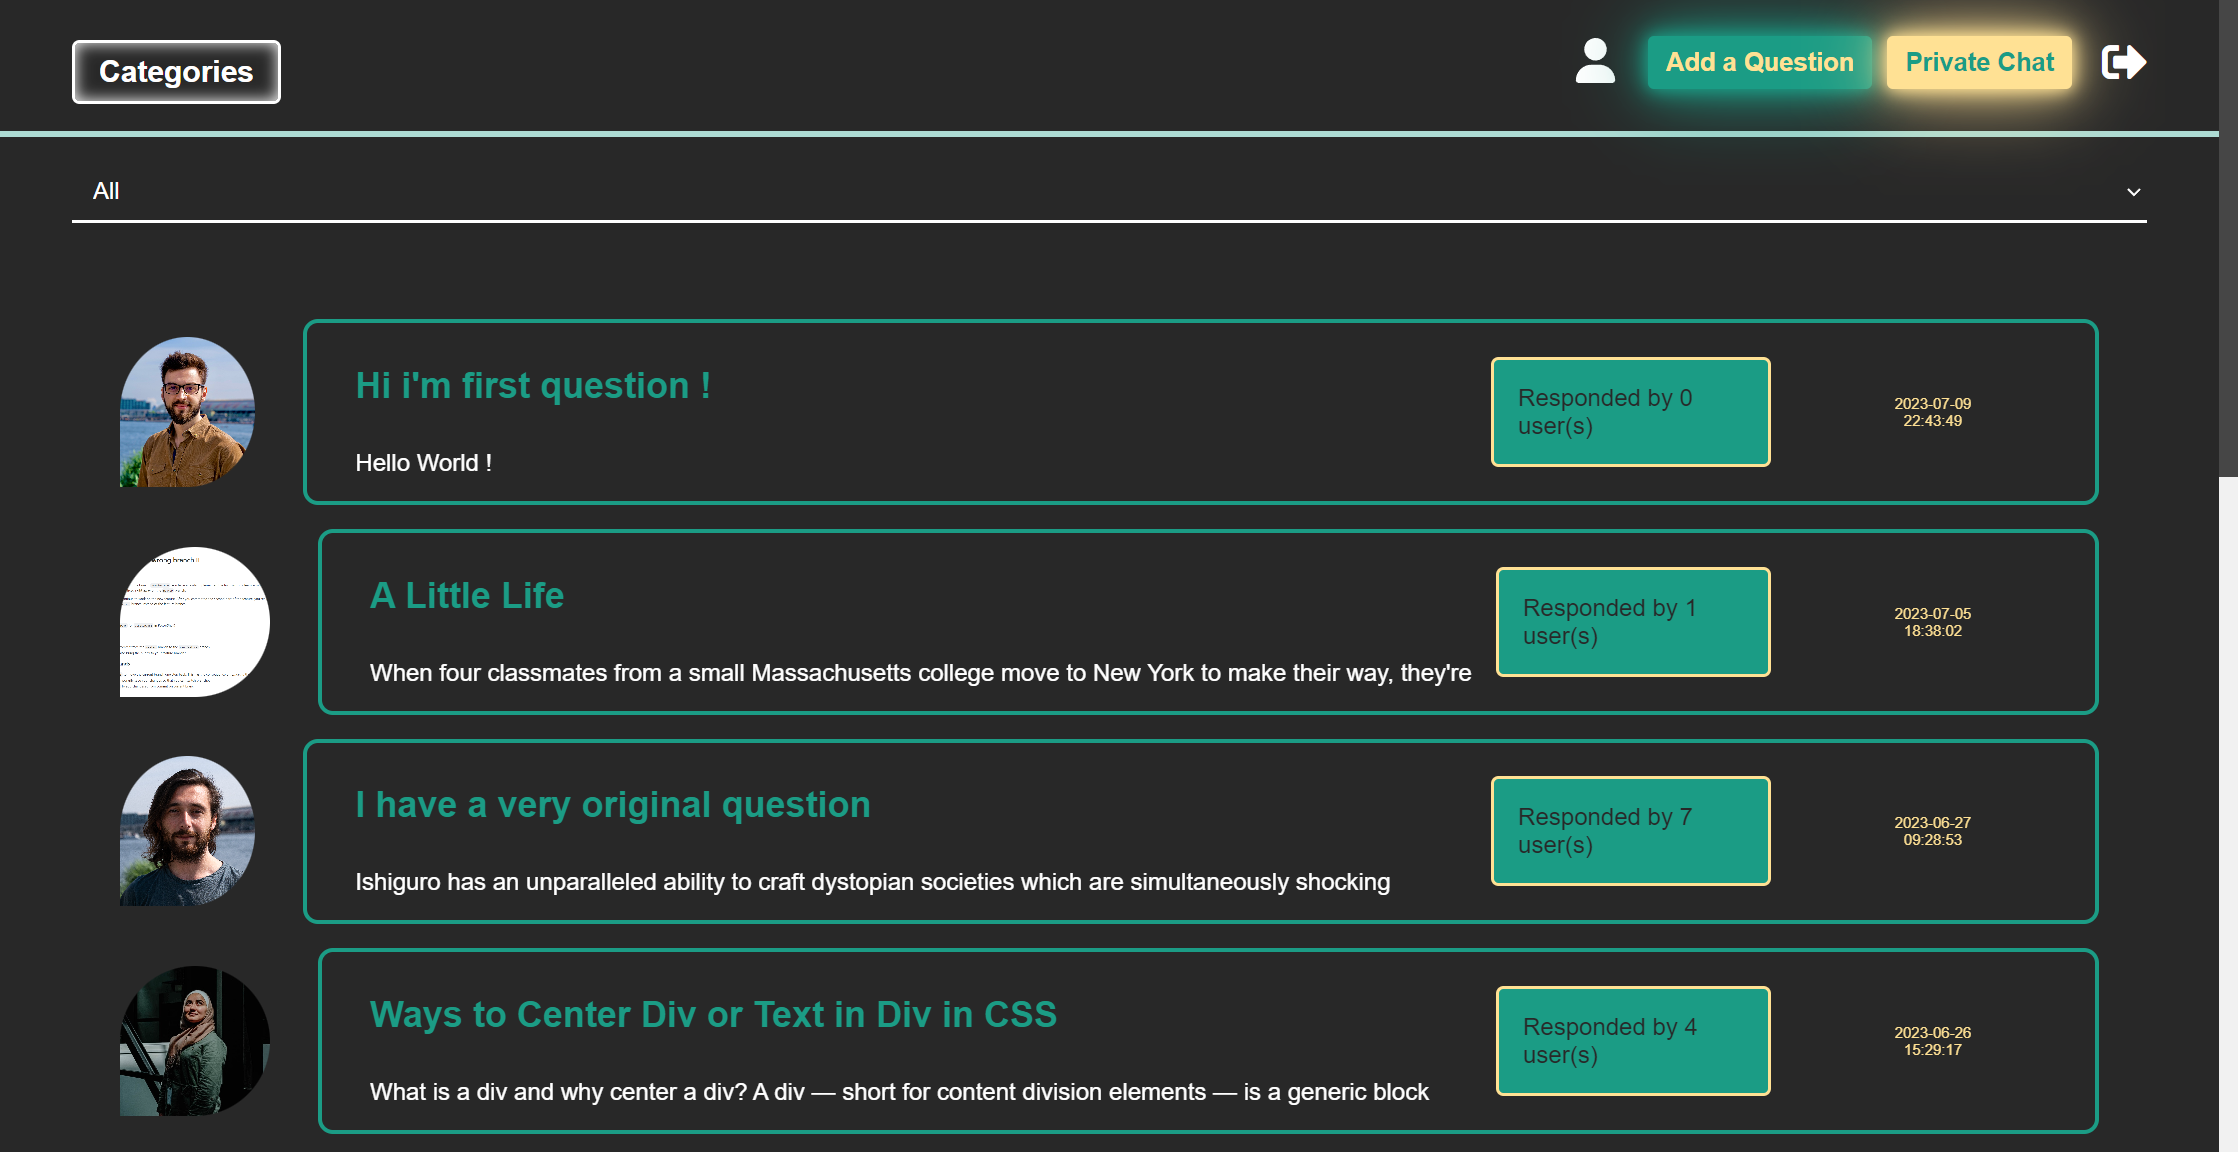Open the question 'Hi i'm first question !'
The height and width of the screenshot is (1152, 2238).
coord(532,385)
